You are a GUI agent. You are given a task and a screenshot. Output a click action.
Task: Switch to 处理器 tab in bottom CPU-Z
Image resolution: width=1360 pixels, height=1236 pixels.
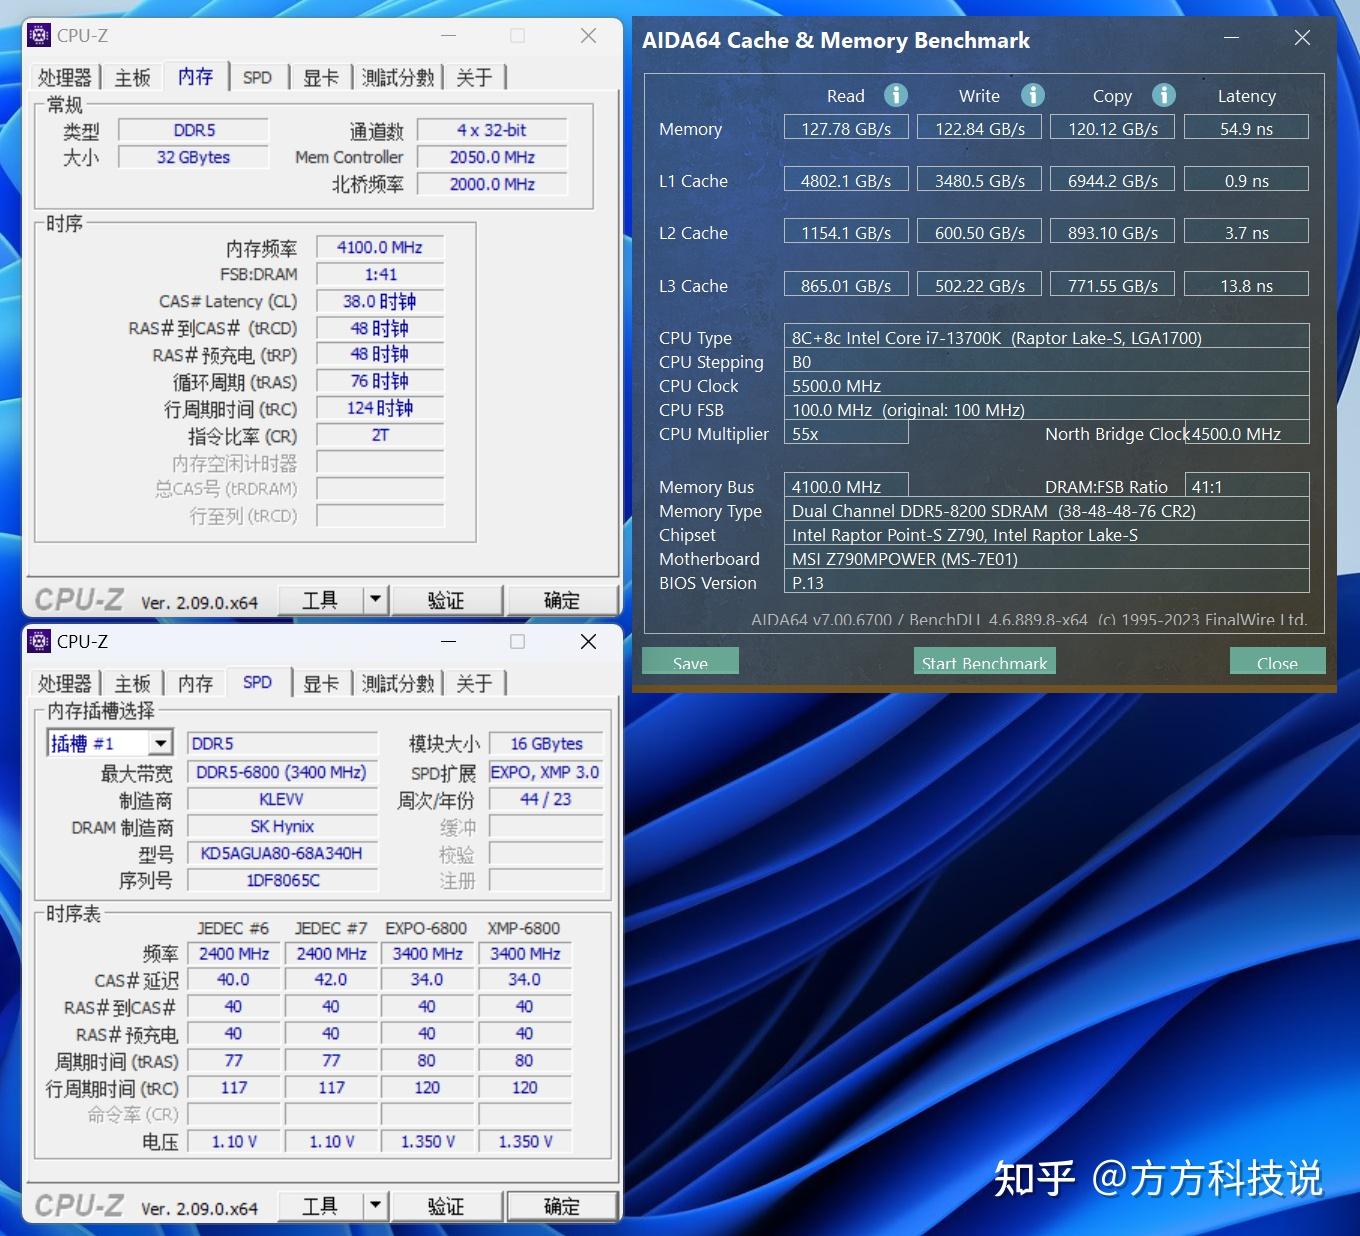point(65,684)
